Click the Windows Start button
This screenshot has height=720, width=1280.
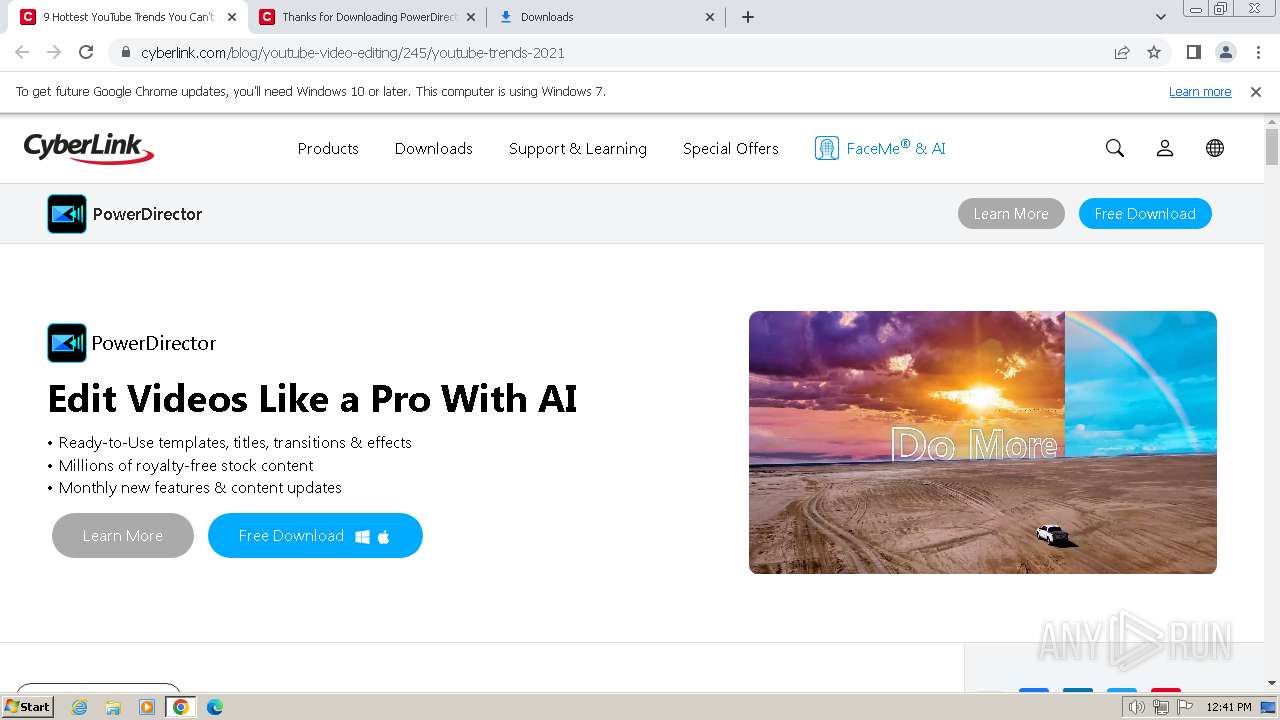click(28, 707)
